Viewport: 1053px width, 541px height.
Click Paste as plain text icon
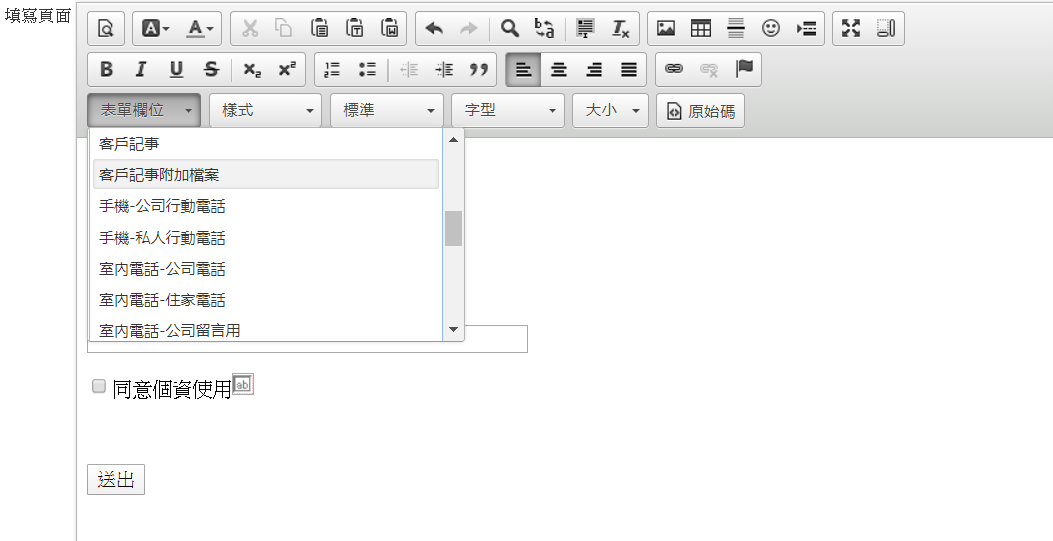coord(355,28)
